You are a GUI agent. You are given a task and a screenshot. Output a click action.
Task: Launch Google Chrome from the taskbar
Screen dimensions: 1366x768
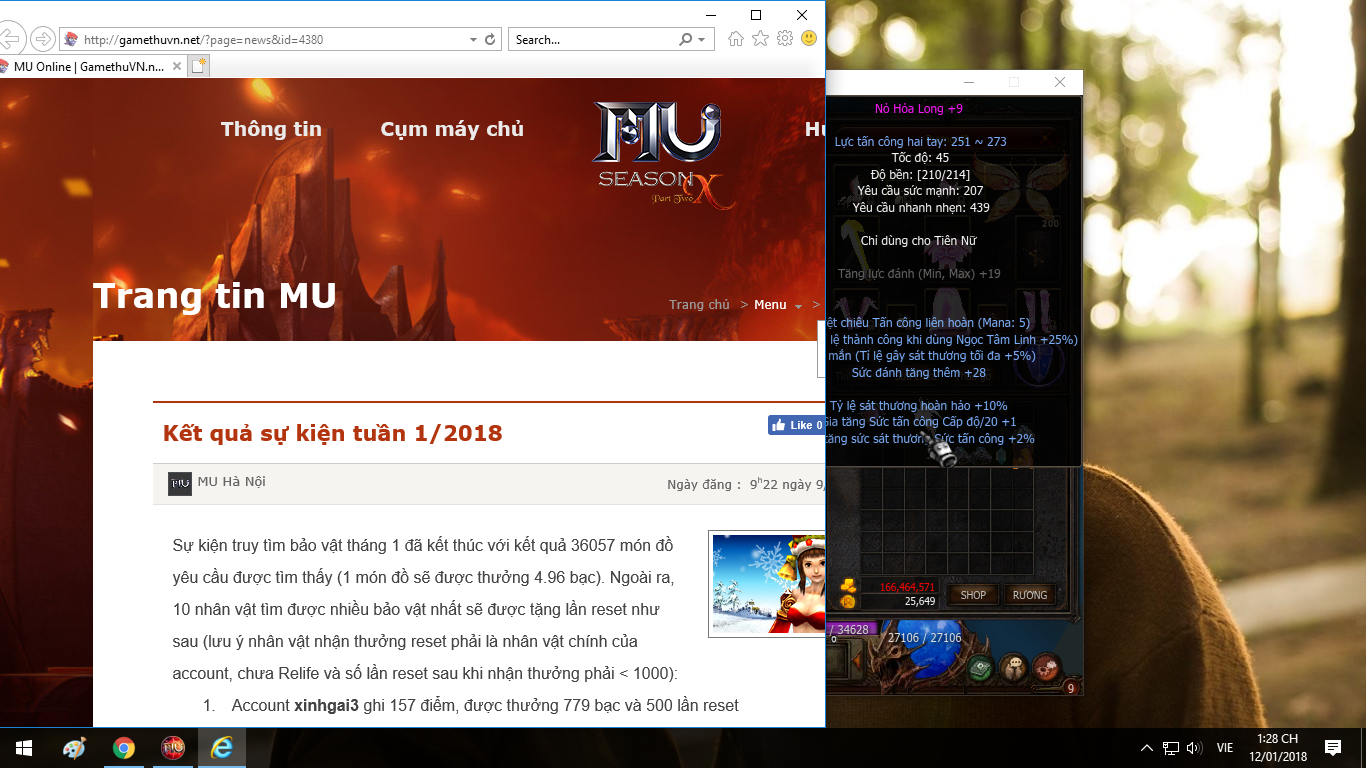pyautogui.click(x=124, y=748)
